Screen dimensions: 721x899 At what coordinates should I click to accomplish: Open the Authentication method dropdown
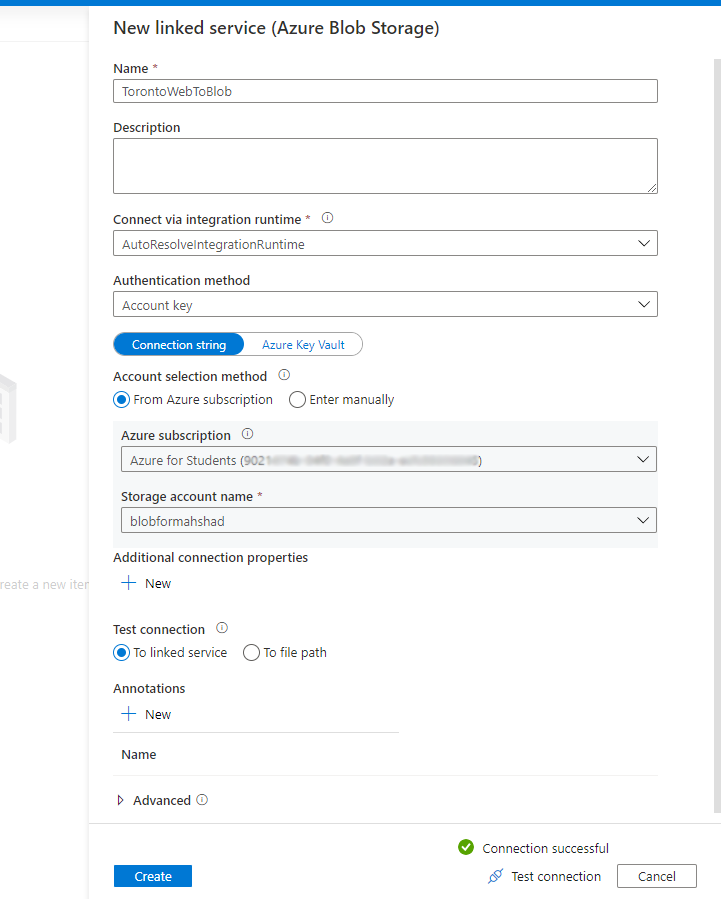(x=385, y=305)
